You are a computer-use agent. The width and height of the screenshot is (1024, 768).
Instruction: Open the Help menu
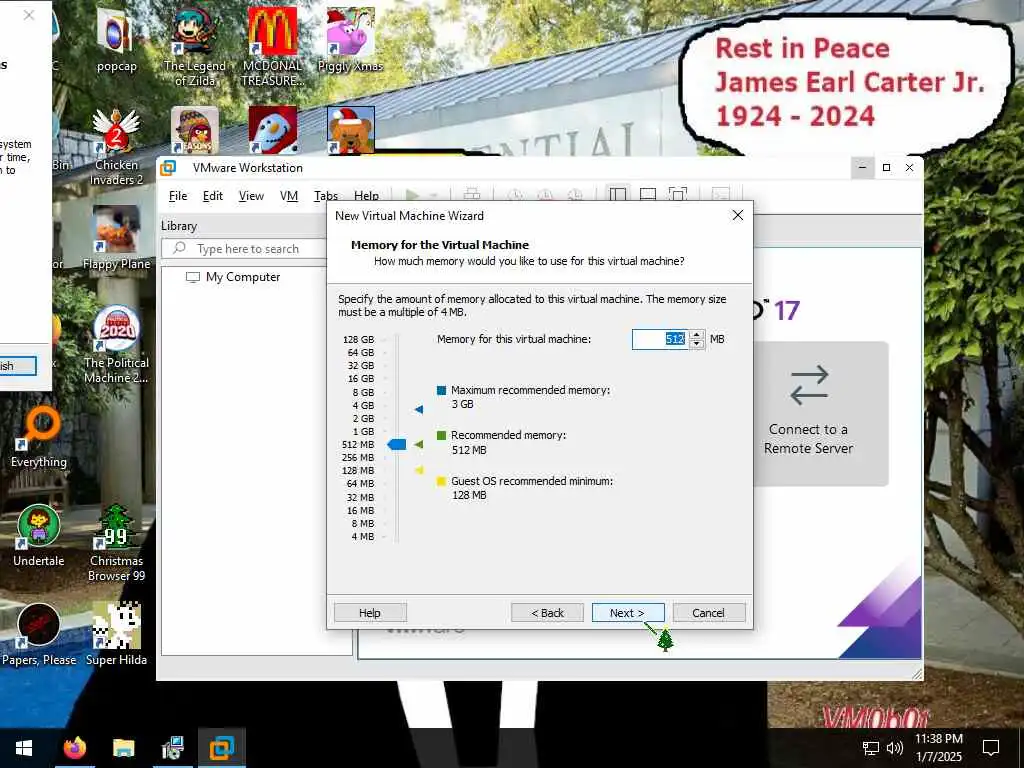(366, 195)
